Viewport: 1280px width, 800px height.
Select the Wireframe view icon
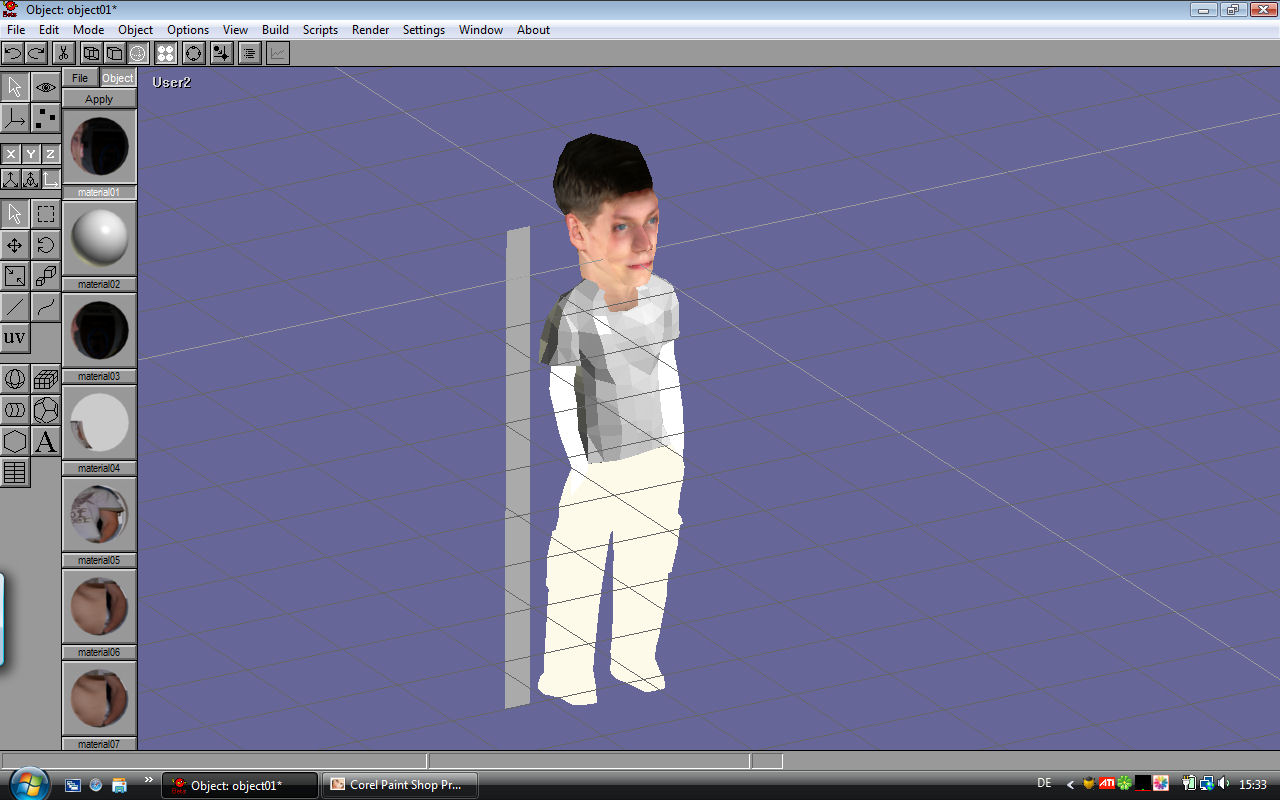[x=91, y=53]
